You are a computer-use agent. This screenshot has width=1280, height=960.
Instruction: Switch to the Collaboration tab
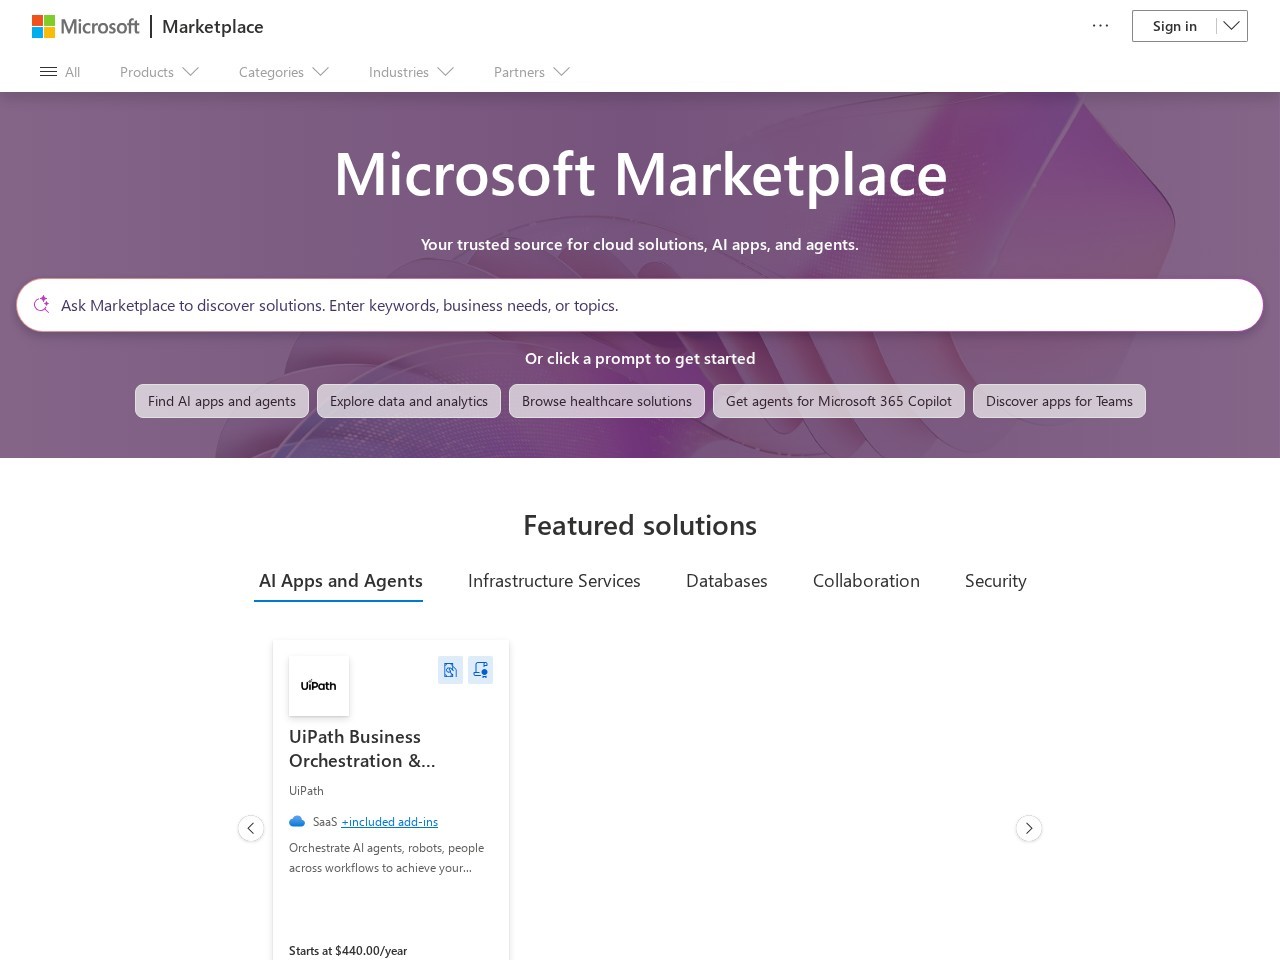[866, 581]
